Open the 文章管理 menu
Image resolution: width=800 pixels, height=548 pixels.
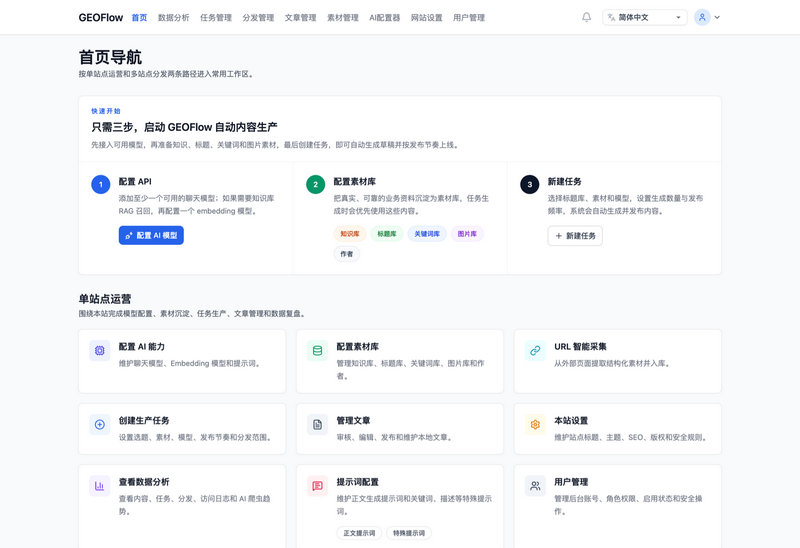[301, 17]
